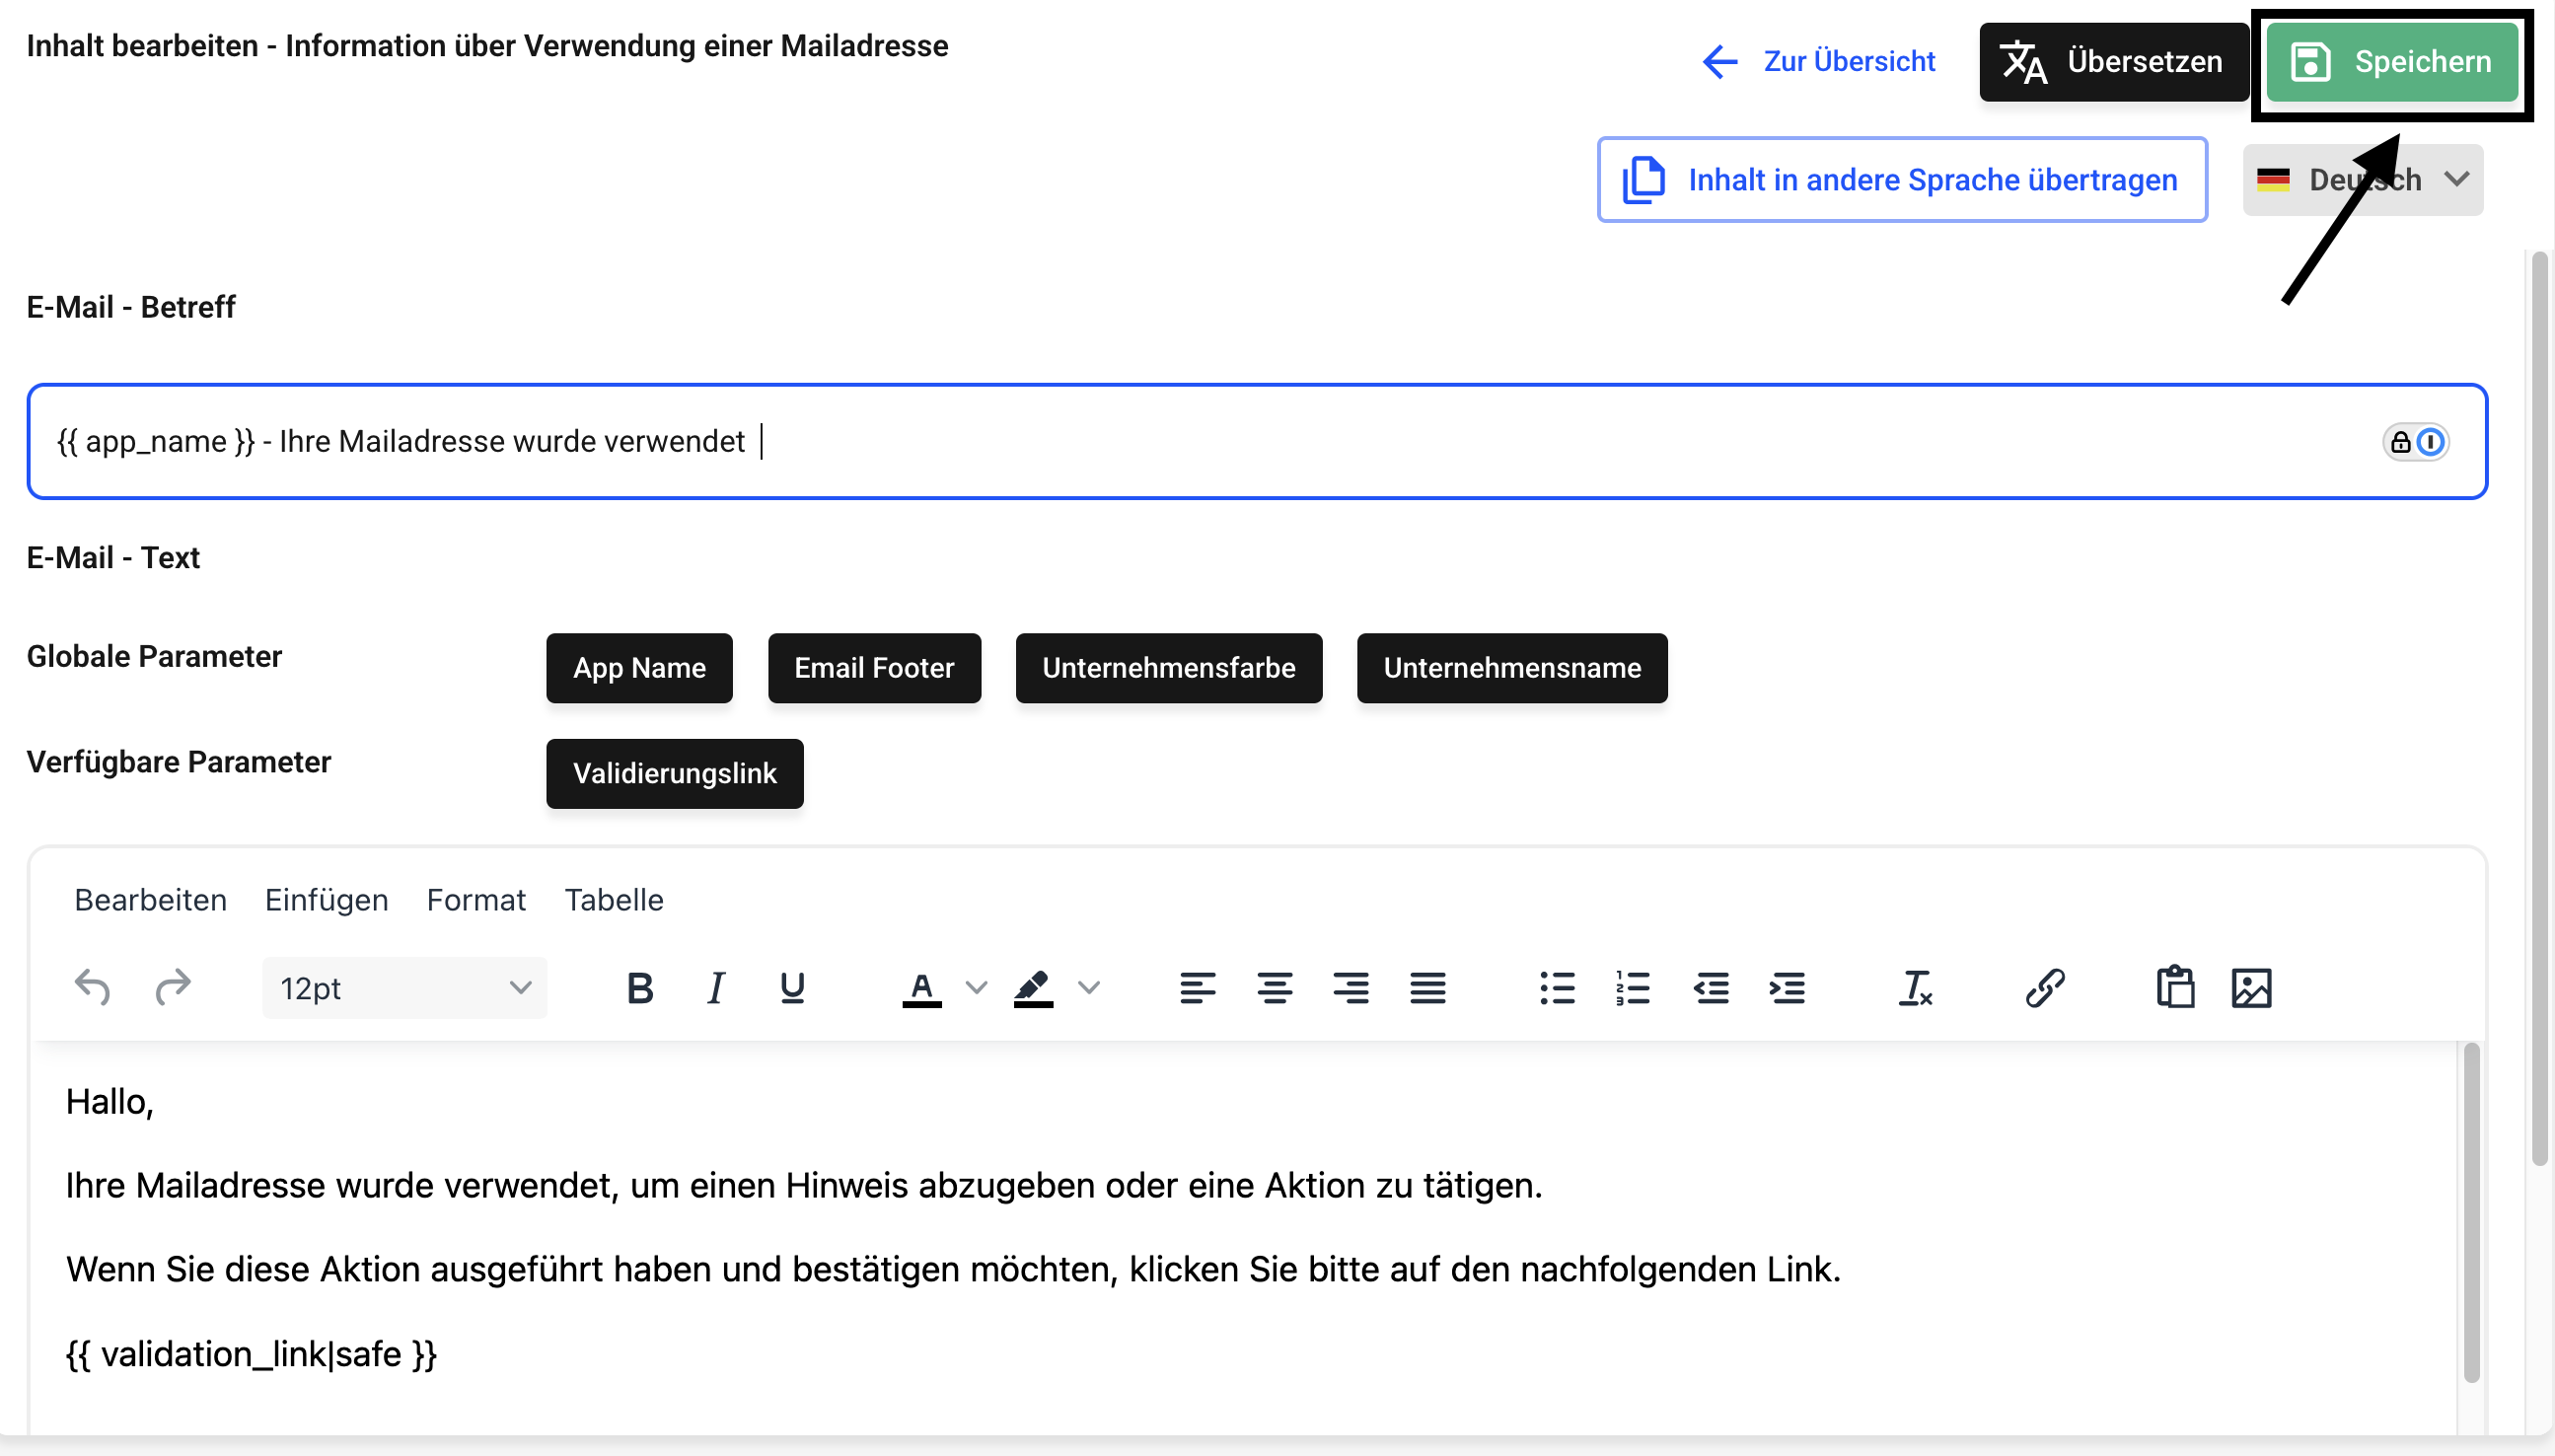
Task: Toggle bold formatting
Action: pos(640,988)
